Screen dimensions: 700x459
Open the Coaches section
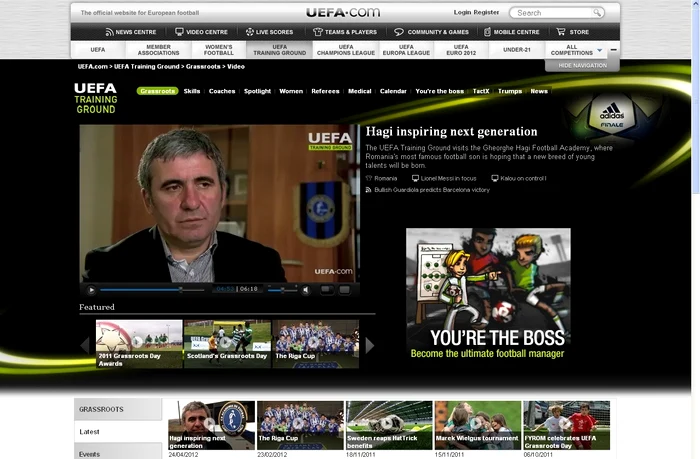(222, 91)
